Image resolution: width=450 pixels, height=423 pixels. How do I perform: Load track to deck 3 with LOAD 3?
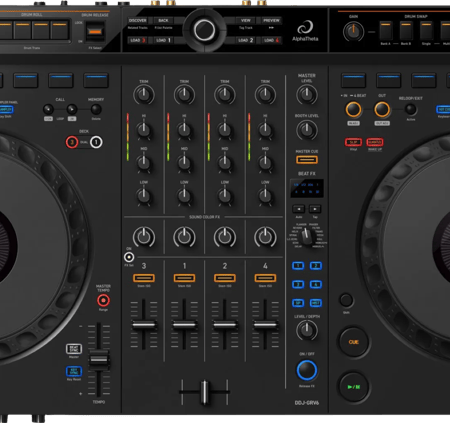click(138, 40)
